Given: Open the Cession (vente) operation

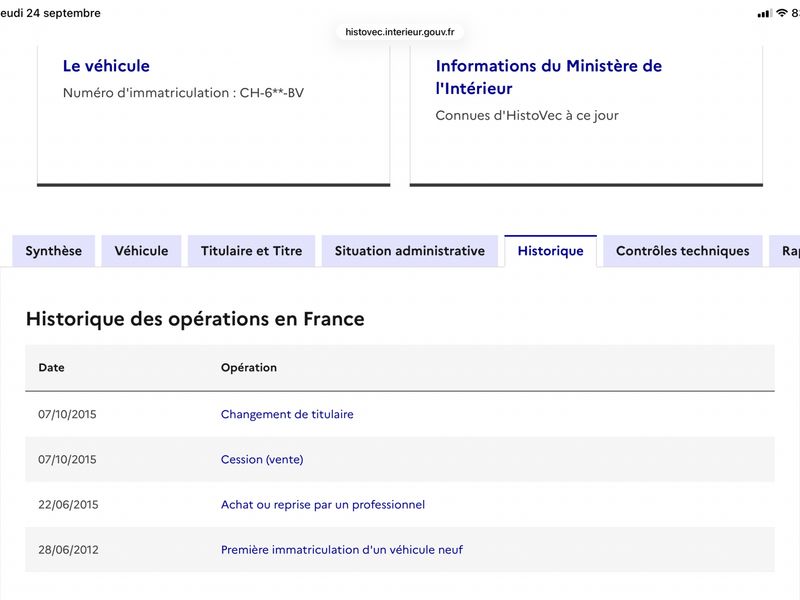Looking at the screenshot, I should (262, 459).
